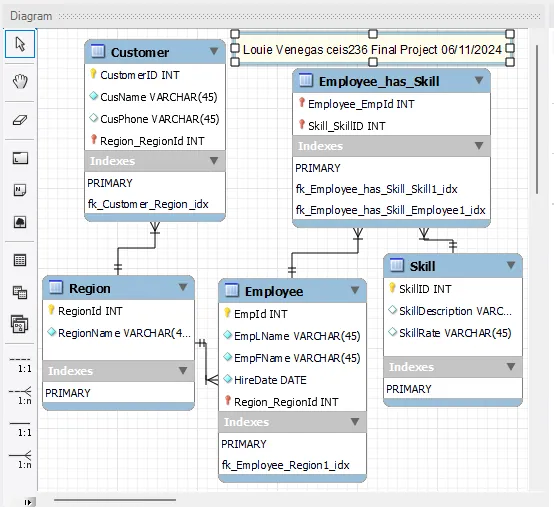Viewport: 554px width, 507px height.
Task: Collapse the Employee Indexes section
Action: [x=355, y=421]
